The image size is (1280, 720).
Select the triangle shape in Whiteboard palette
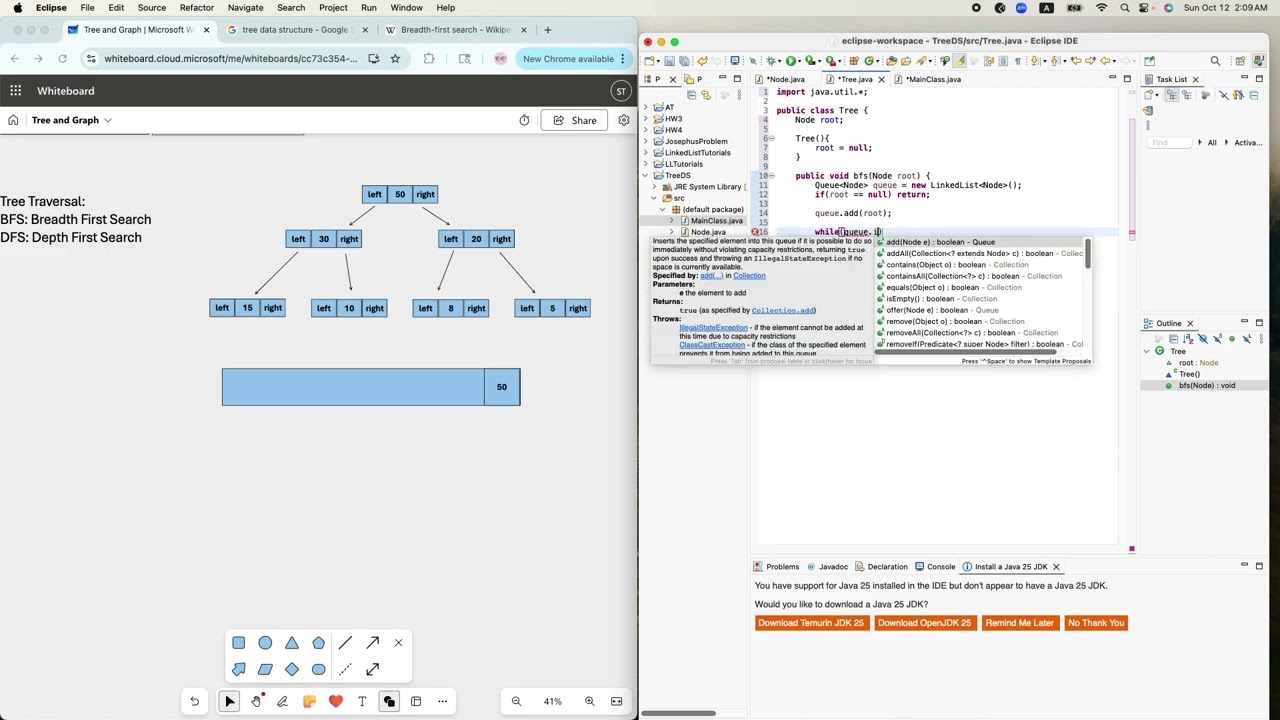tap(292, 643)
